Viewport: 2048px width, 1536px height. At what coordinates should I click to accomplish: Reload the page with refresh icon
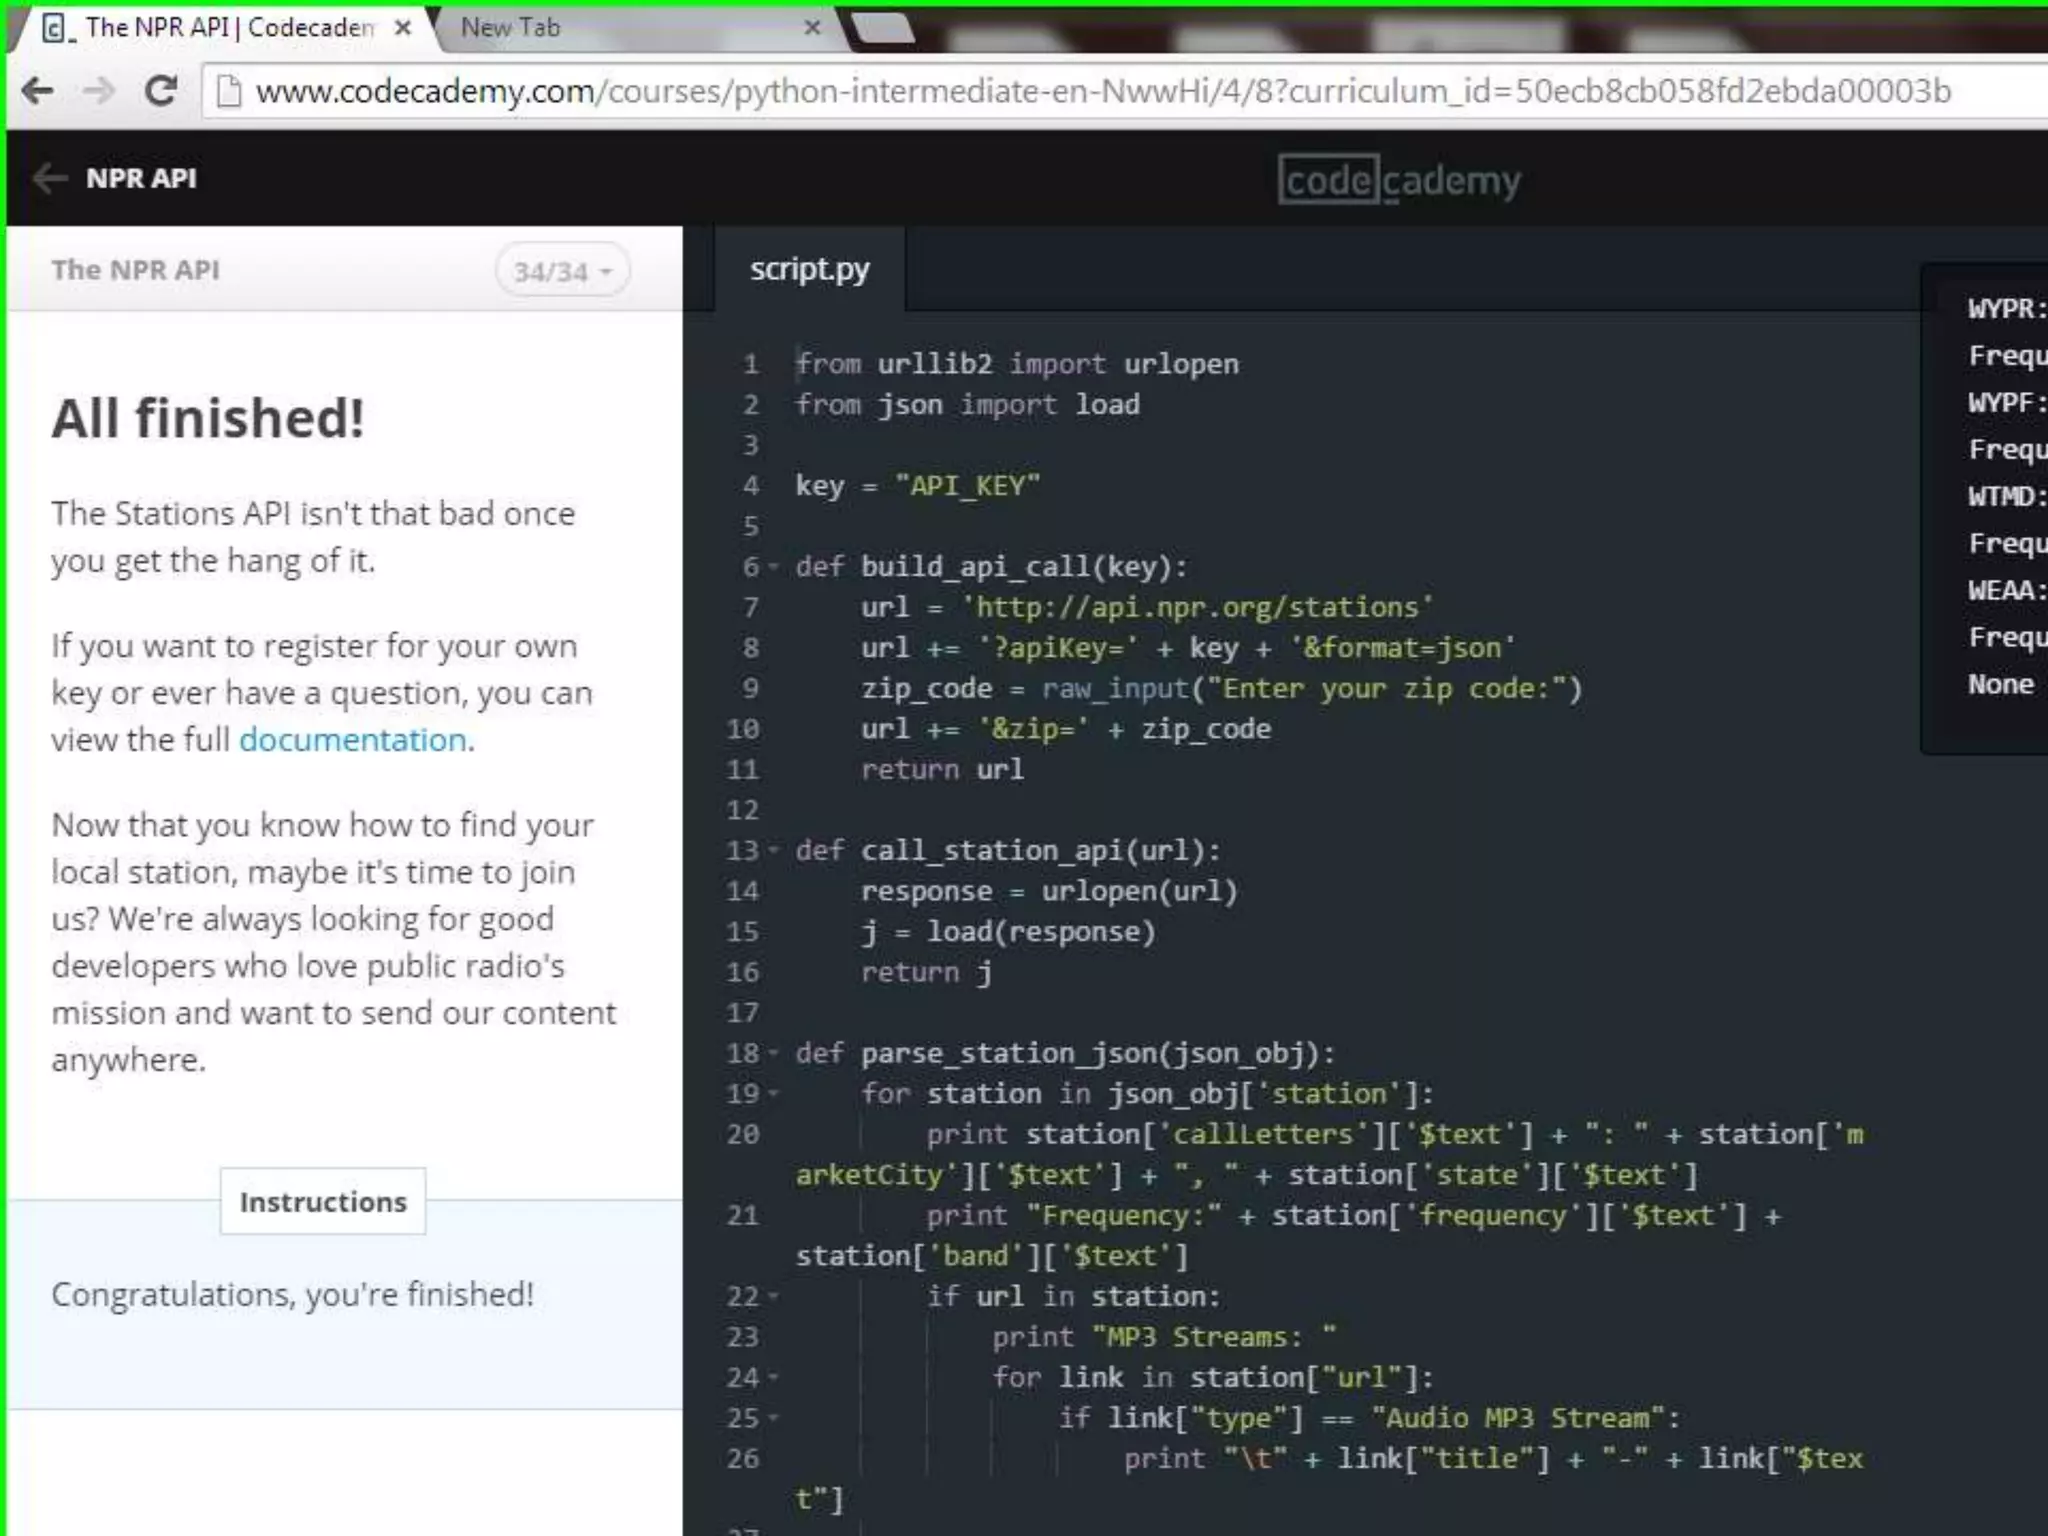(161, 91)
